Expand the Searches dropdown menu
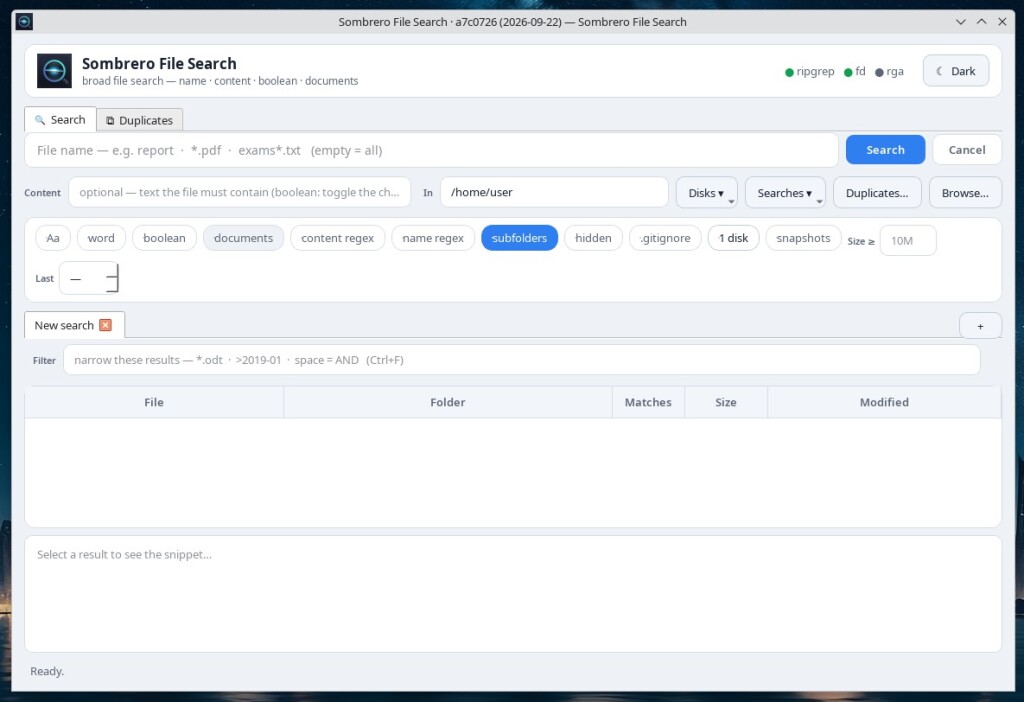Image resolution: width=1024 pixels, height=702 pixels. pyautogui.click(x=785, y=193)
